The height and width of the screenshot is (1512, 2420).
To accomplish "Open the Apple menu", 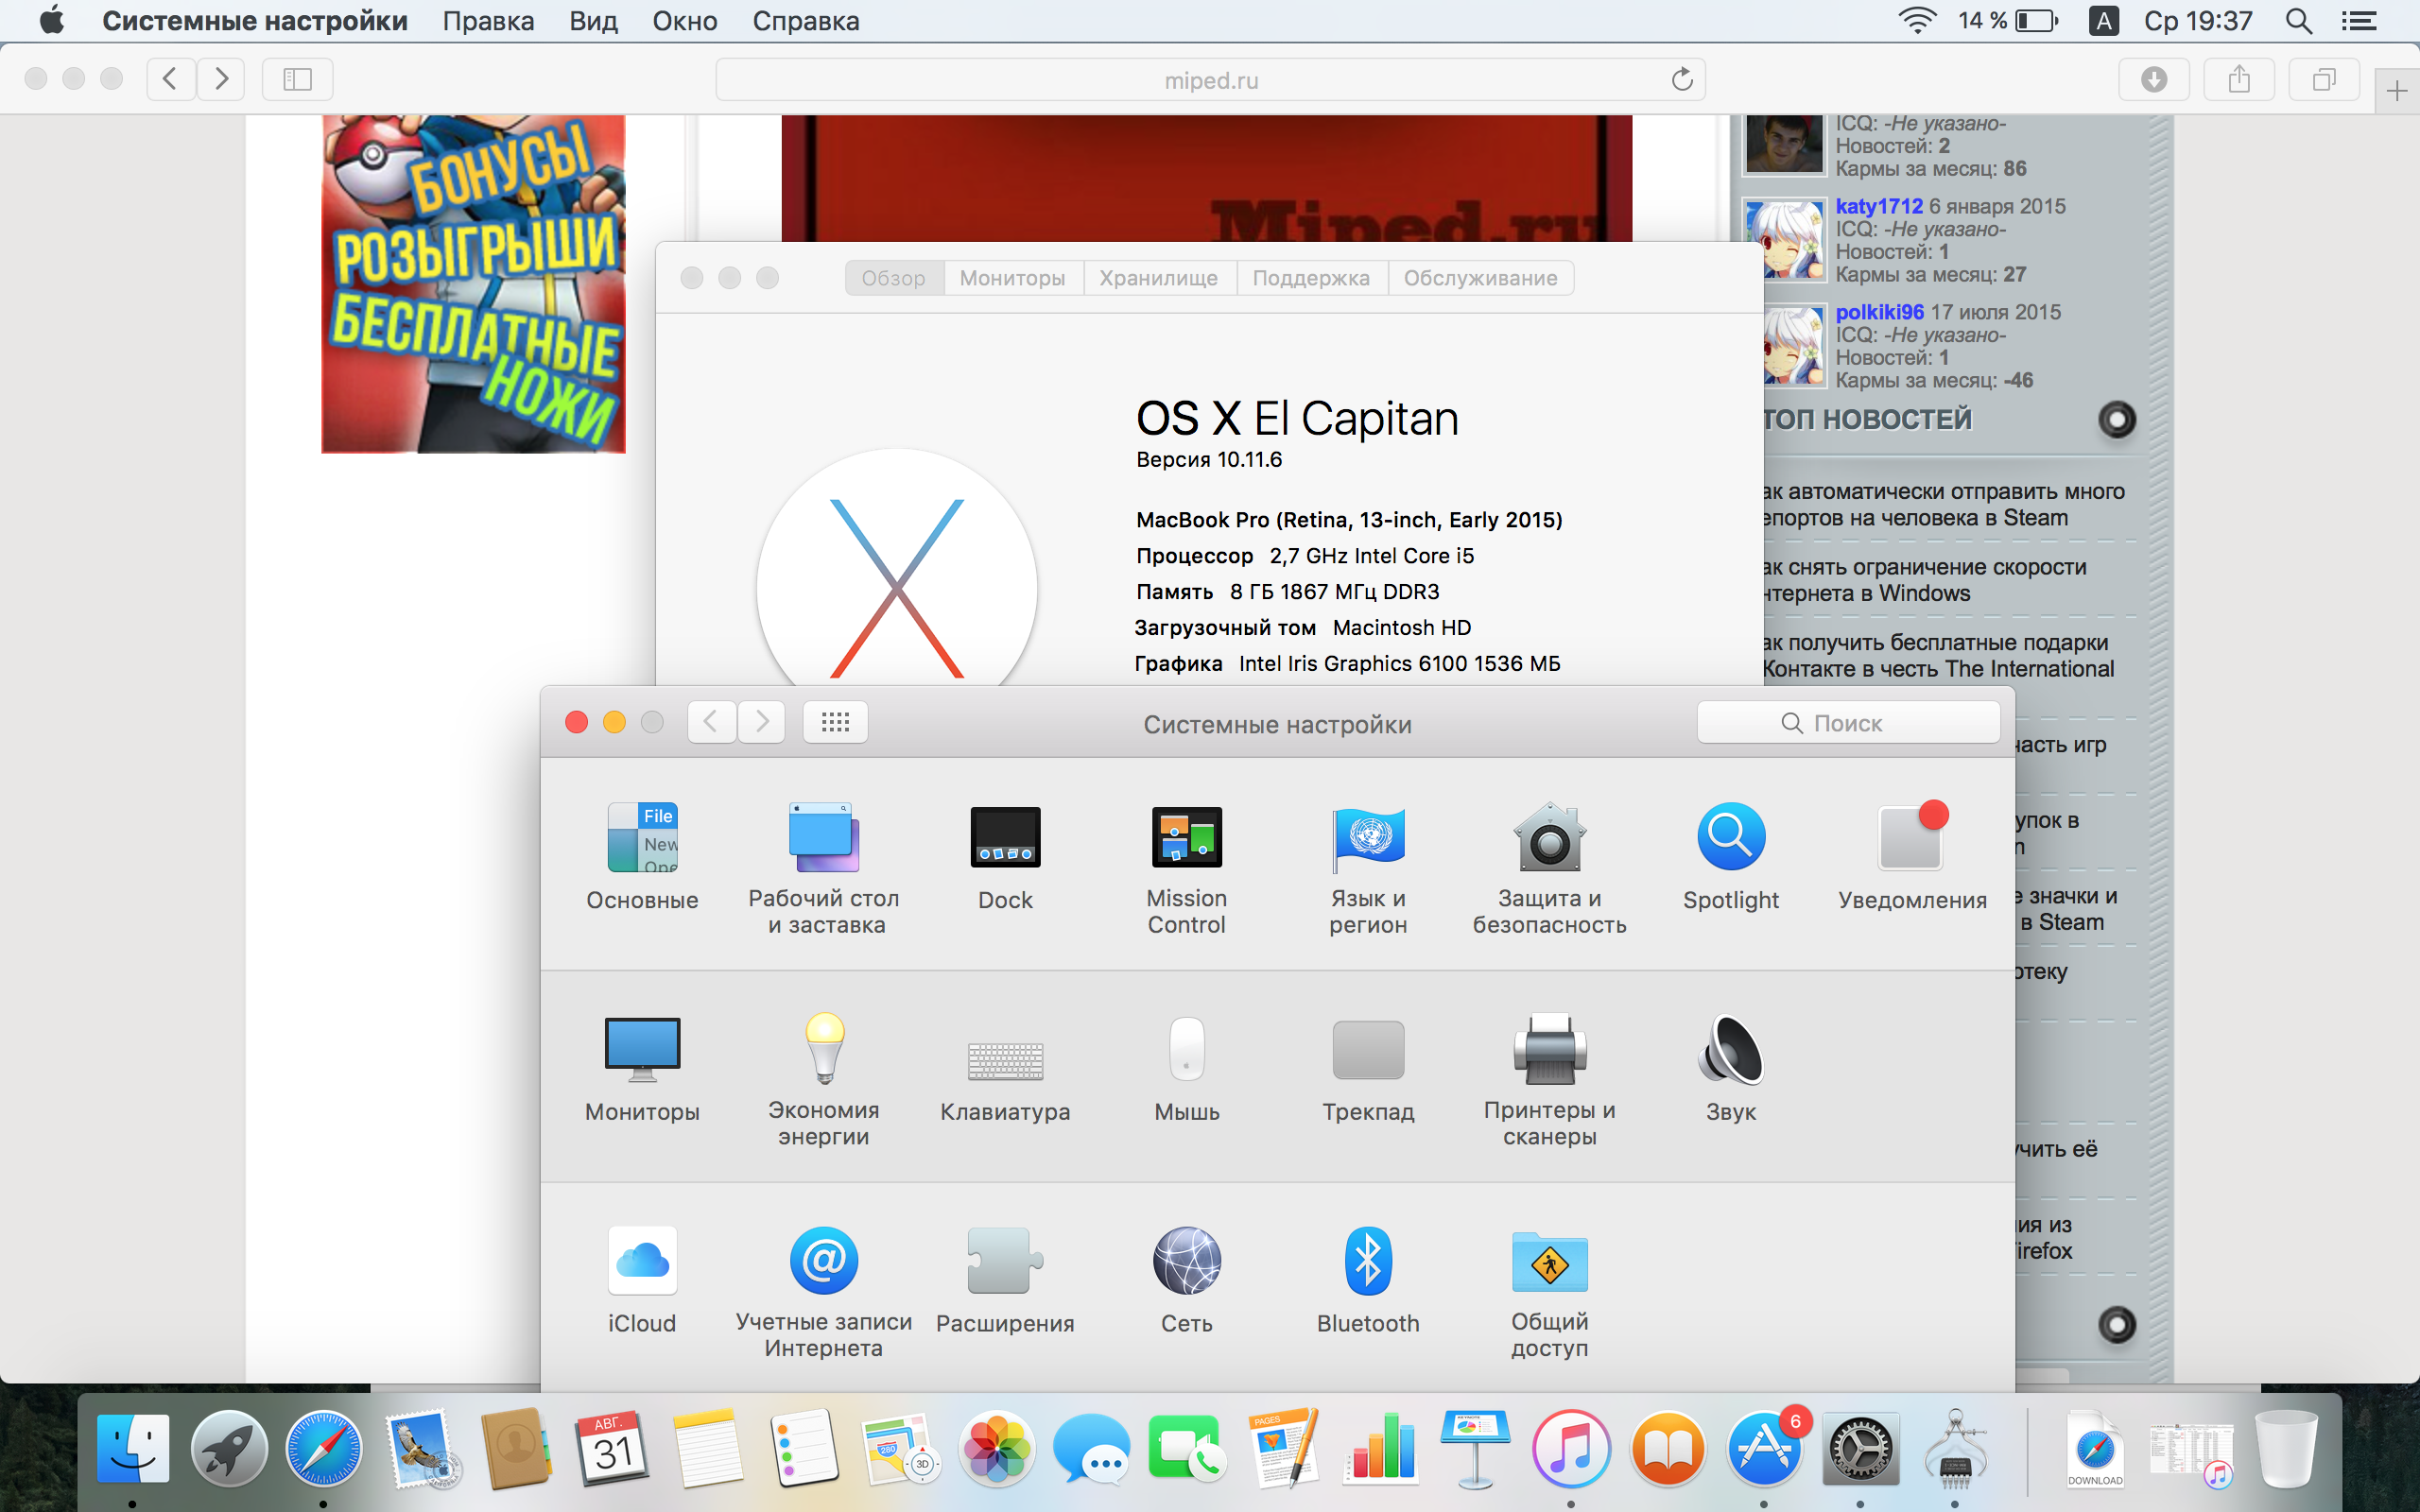I will coord(51,21).
